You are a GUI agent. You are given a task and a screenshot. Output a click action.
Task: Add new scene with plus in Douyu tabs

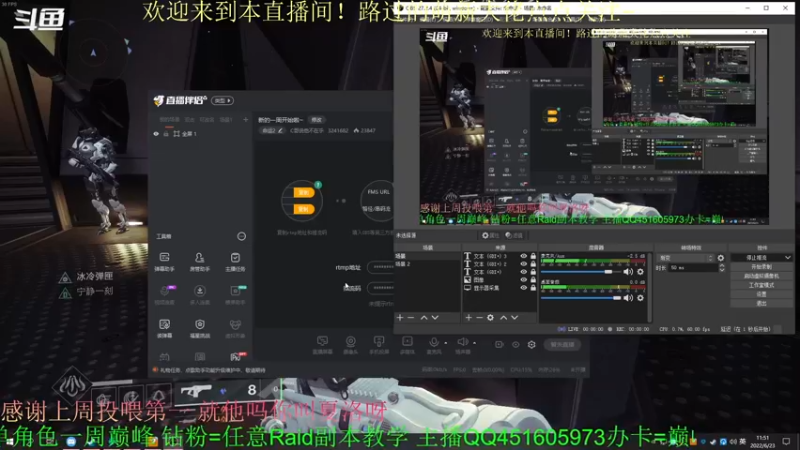pyautogui.click(x=245, y=119)
